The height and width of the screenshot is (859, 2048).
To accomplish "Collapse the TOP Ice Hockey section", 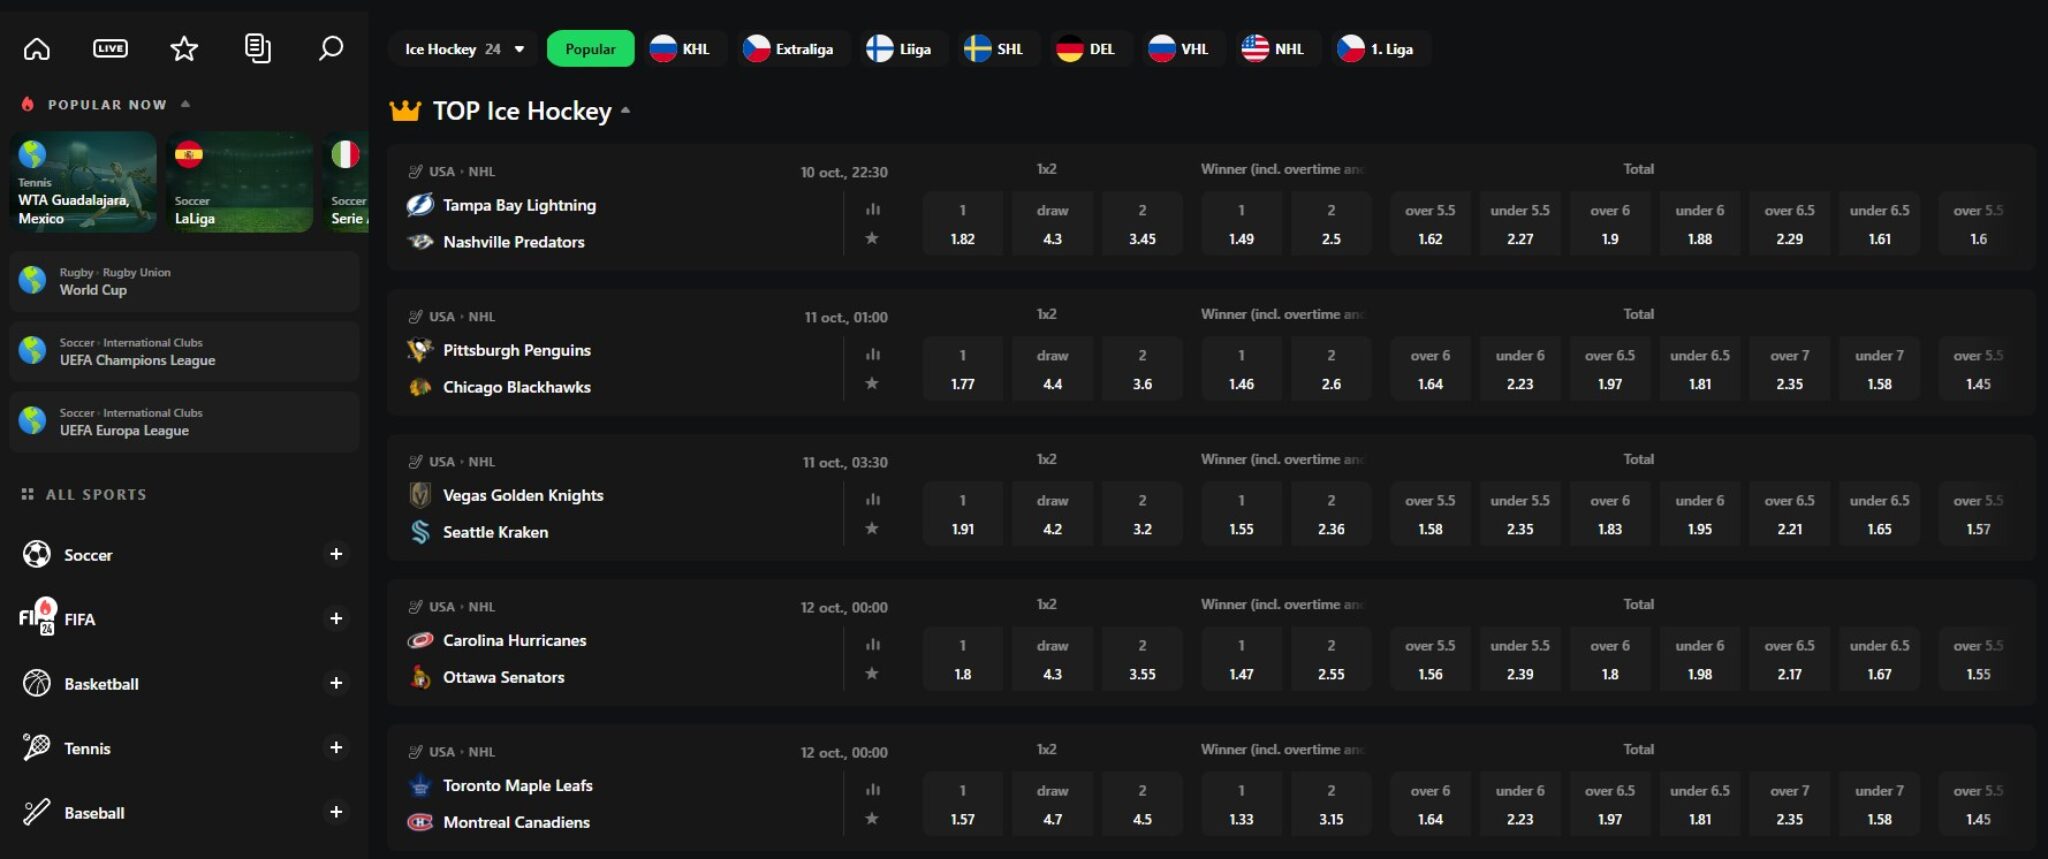I will [x=625, y=110].
